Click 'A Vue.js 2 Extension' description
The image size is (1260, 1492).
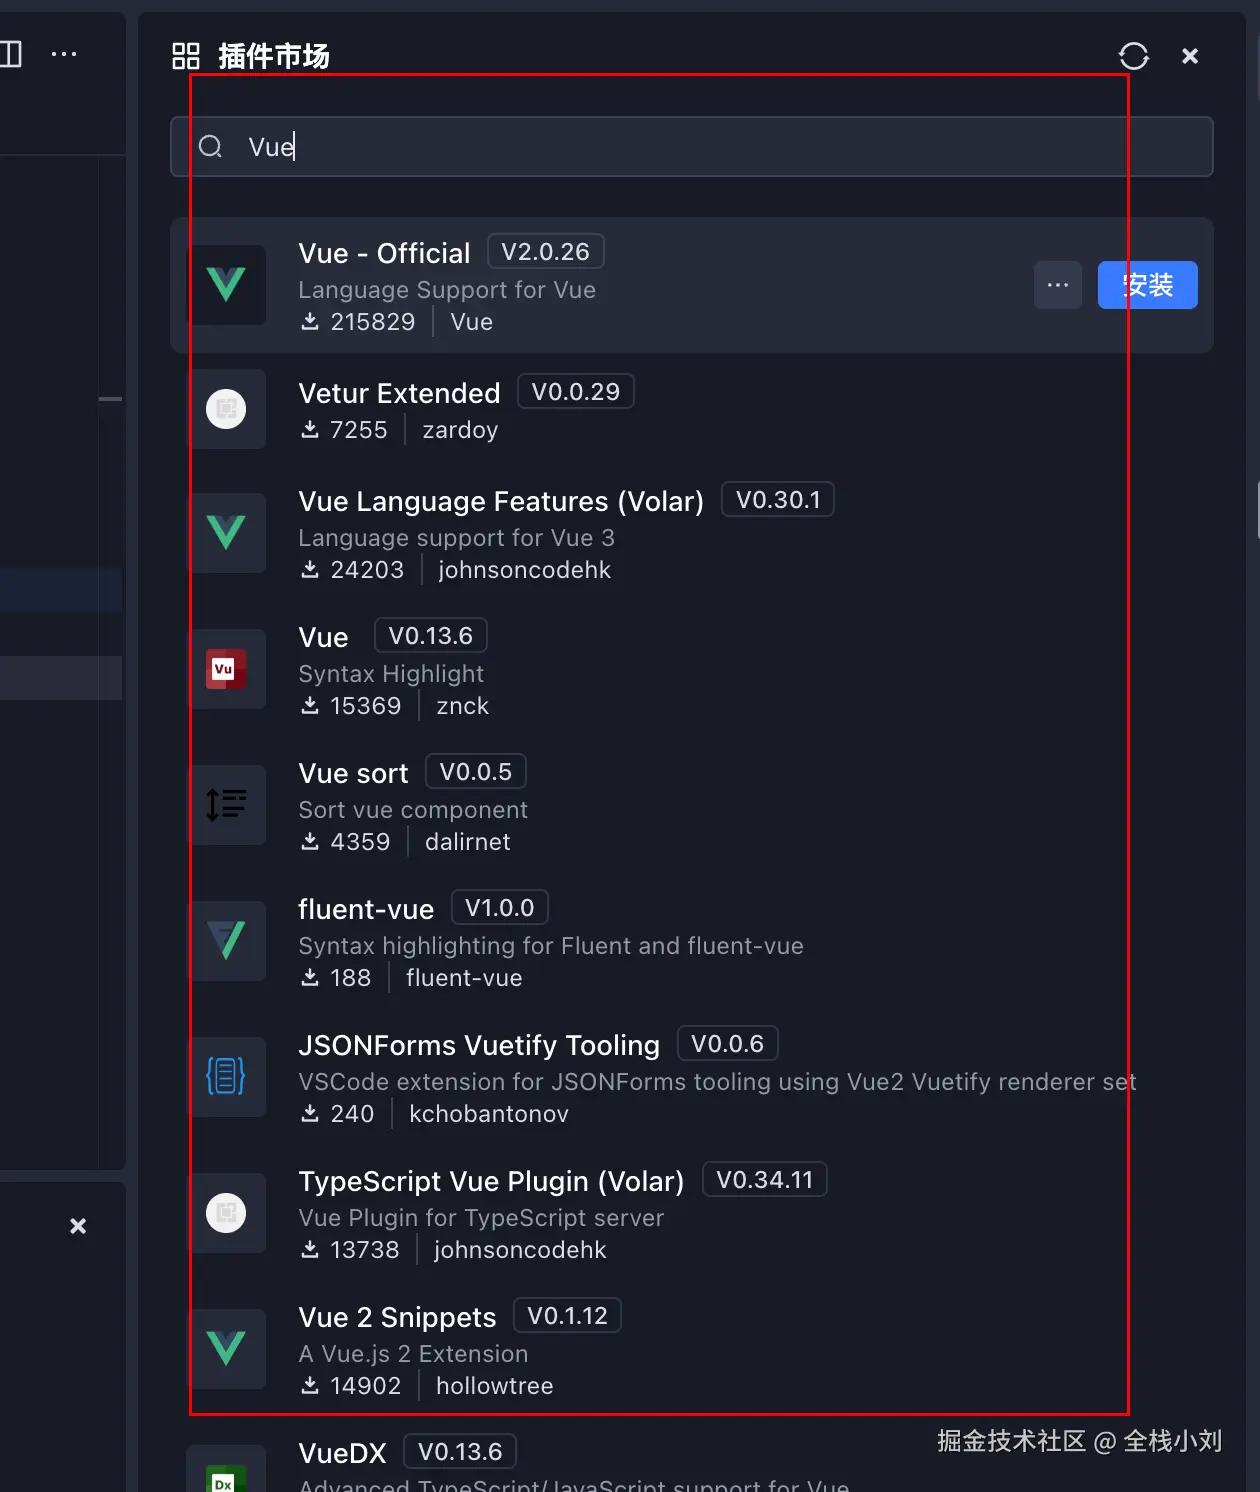[x=413, y=1354]
